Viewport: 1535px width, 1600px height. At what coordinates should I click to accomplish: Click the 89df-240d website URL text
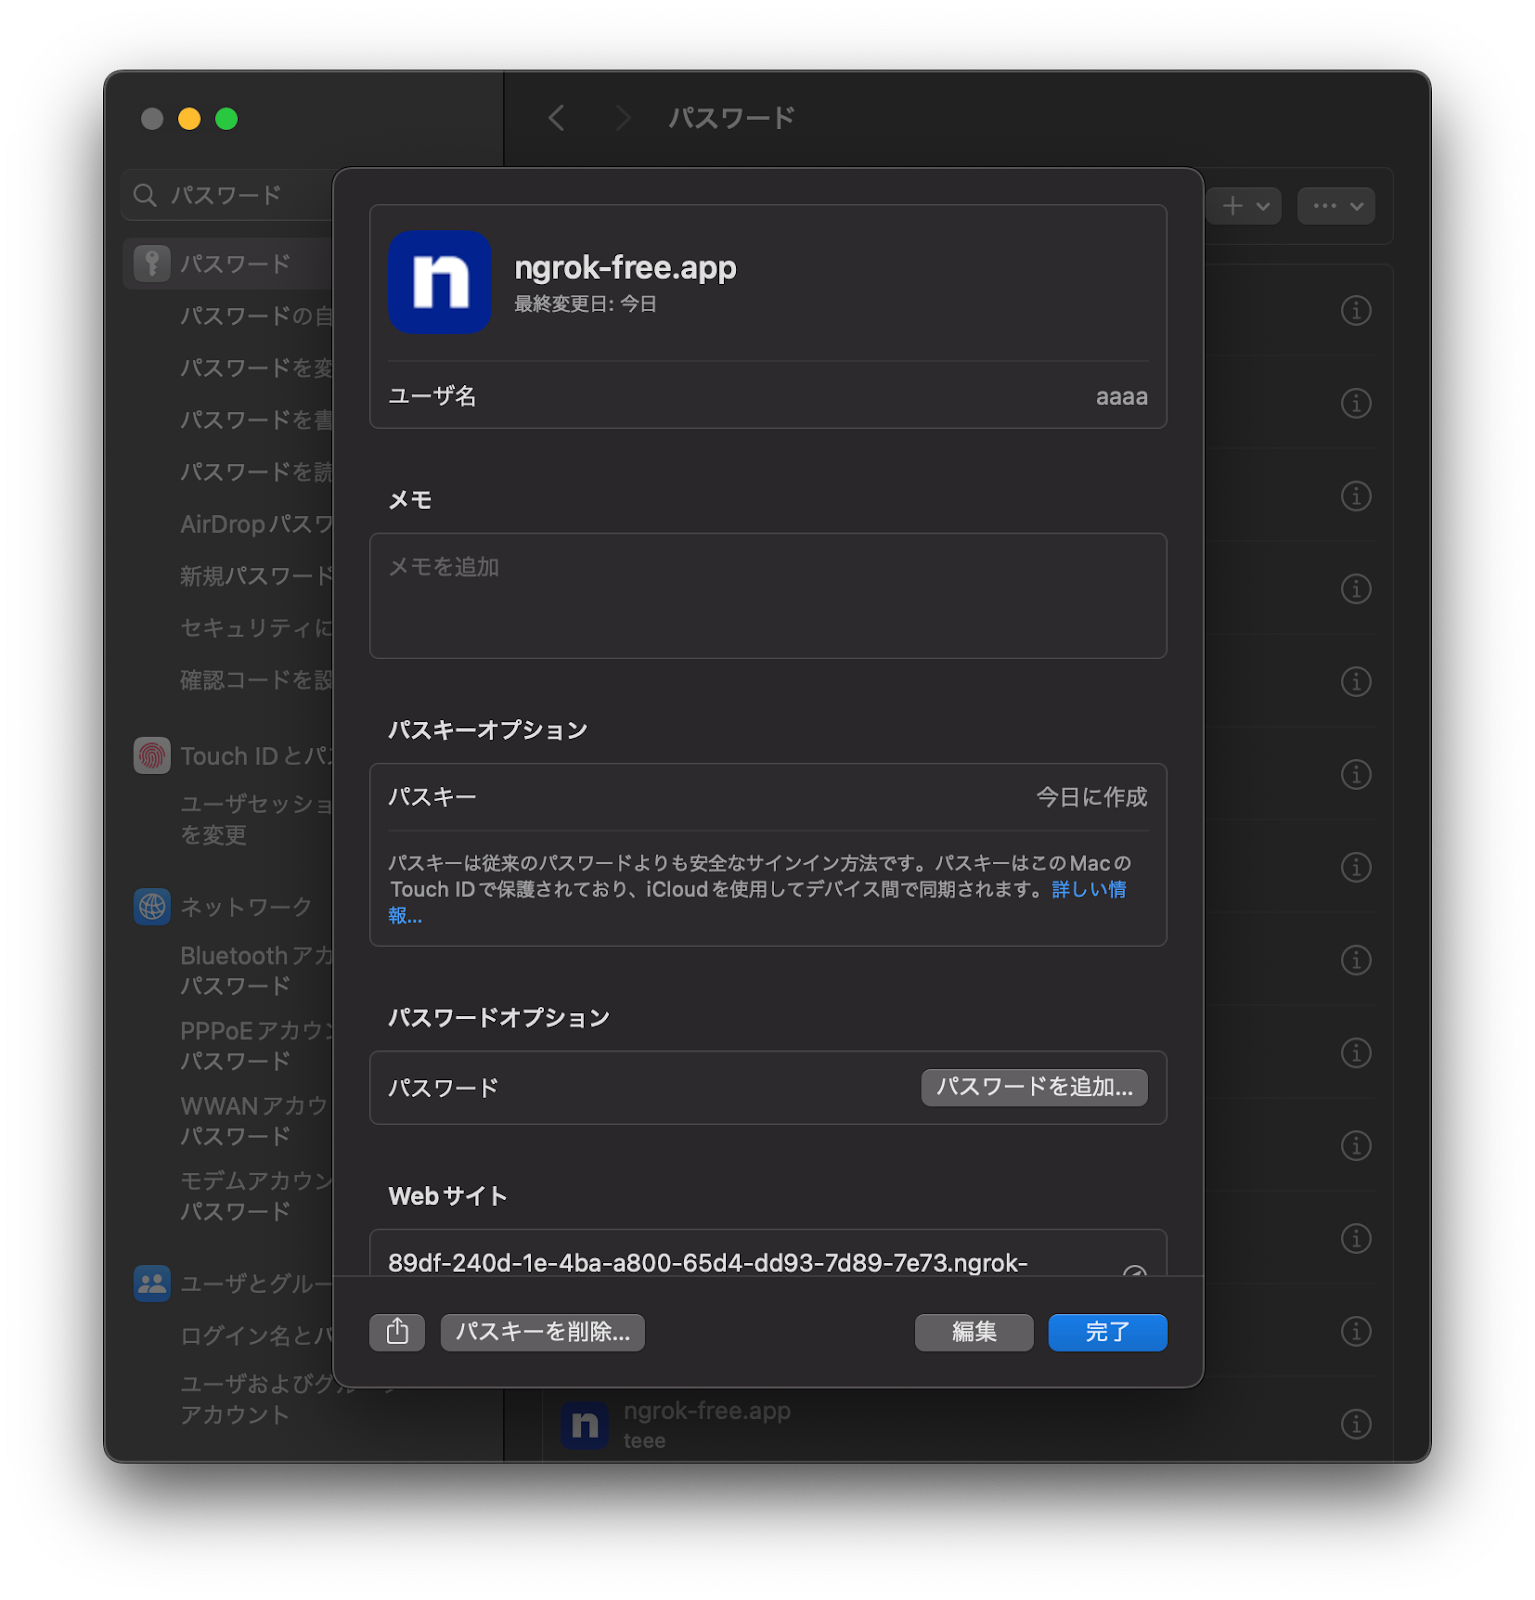pos(708,1263)
